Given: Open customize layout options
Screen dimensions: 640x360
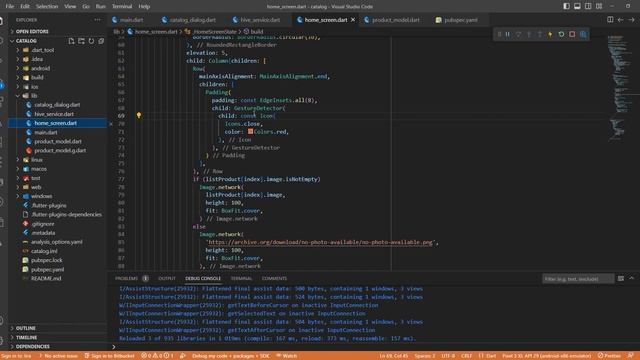Looking at the screenshot, I should [x=599, y=6].
